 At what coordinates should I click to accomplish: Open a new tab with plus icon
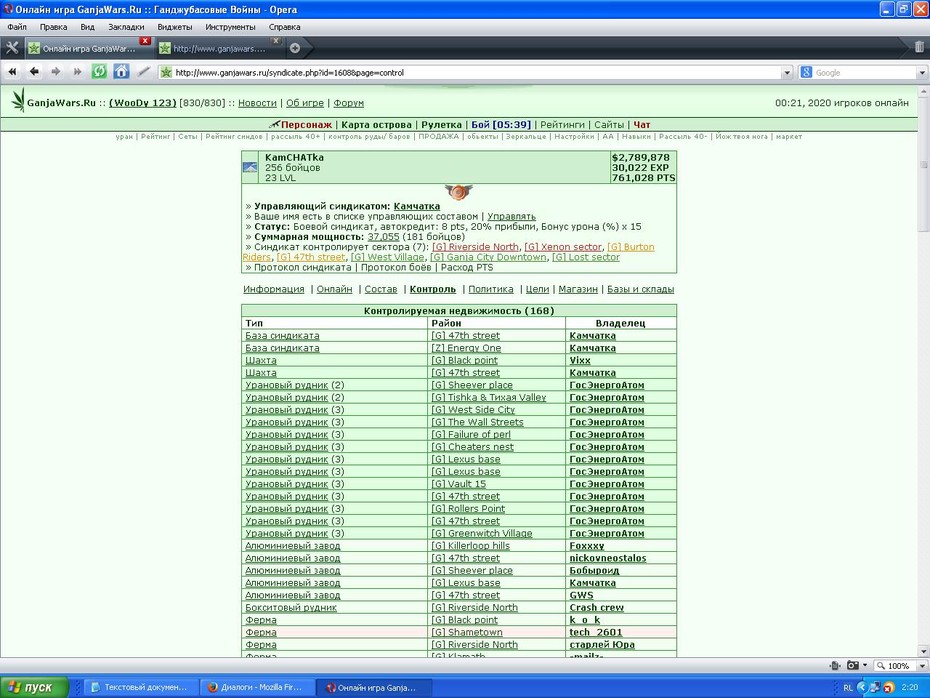point(295,48)
